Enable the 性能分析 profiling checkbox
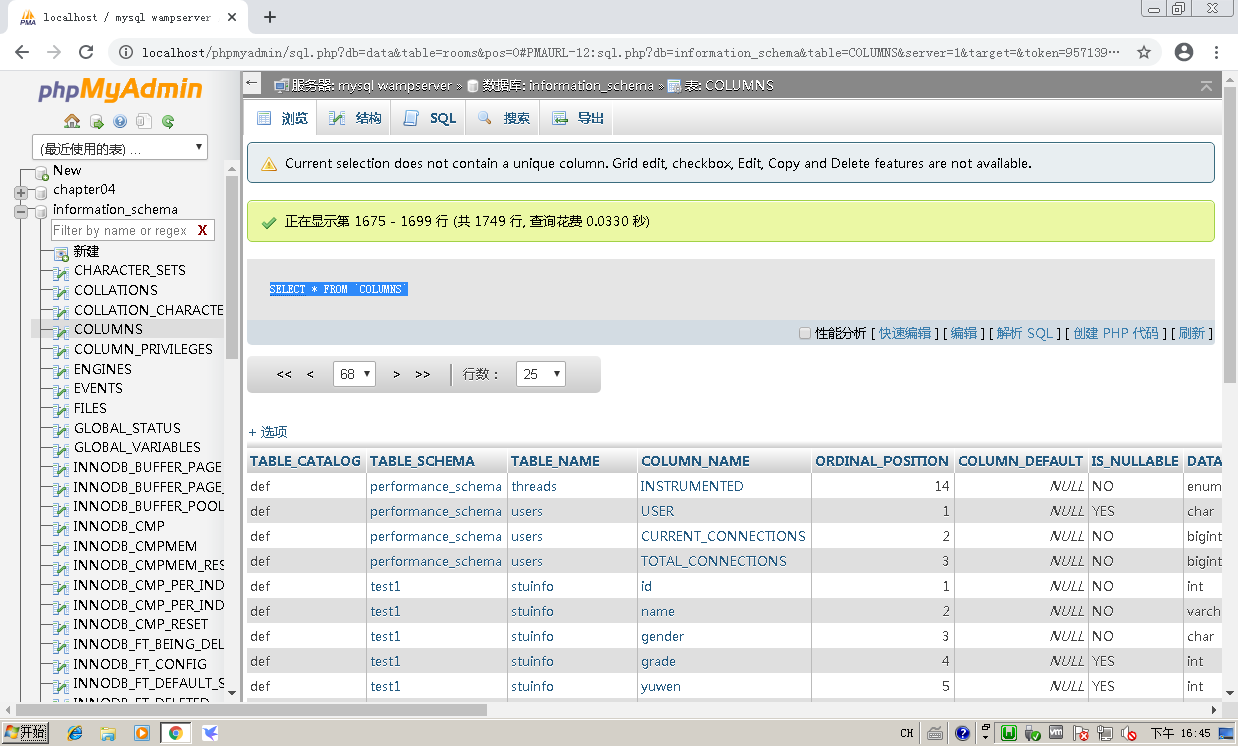The image size is (1238, 746). (805, 333)
